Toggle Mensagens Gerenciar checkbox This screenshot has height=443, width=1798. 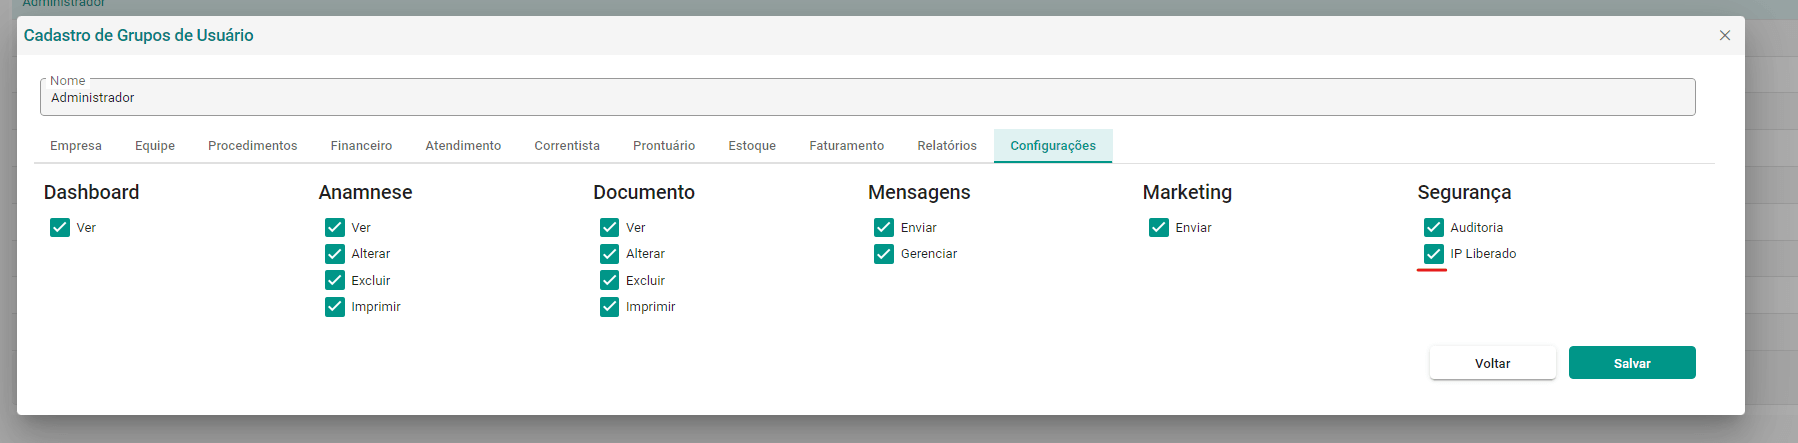pos(884,254)
